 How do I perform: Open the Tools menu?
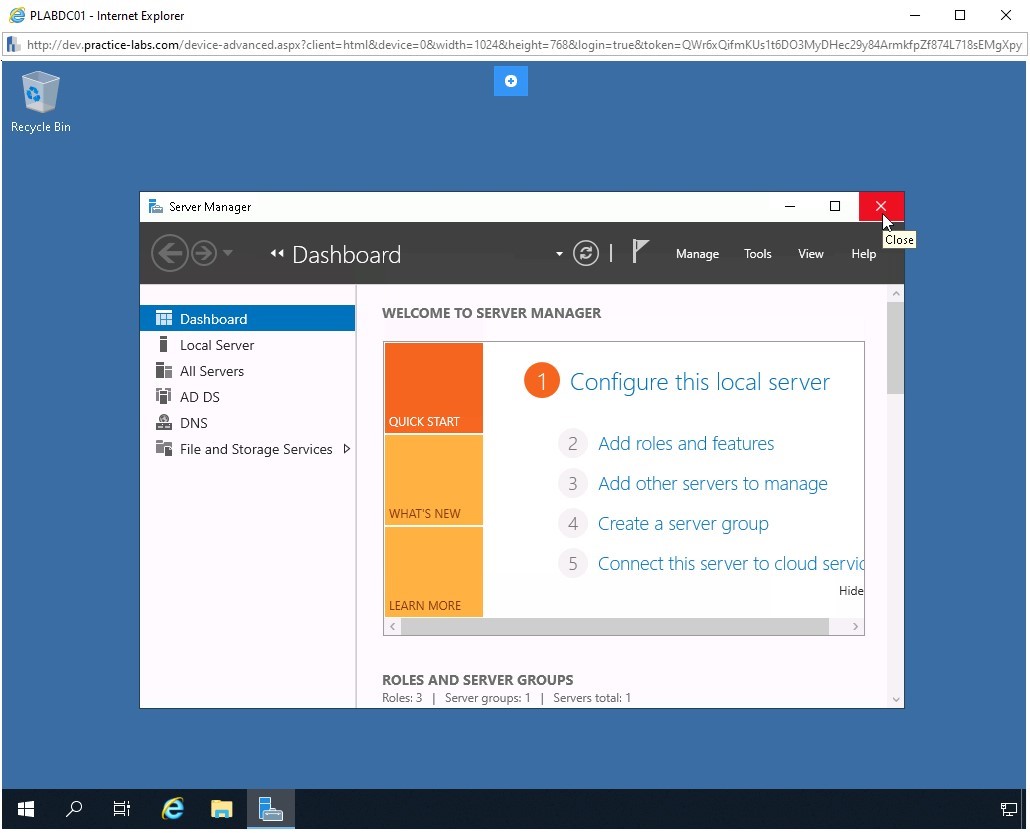pos(757,254)
